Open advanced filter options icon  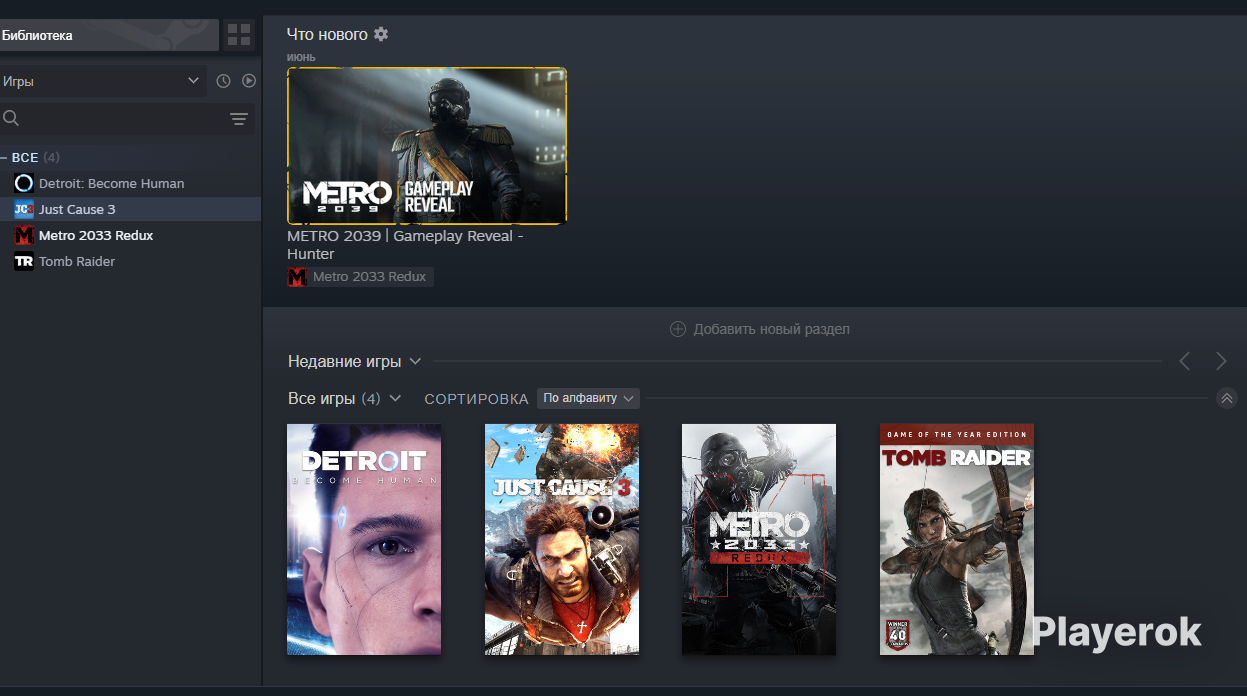239,119
